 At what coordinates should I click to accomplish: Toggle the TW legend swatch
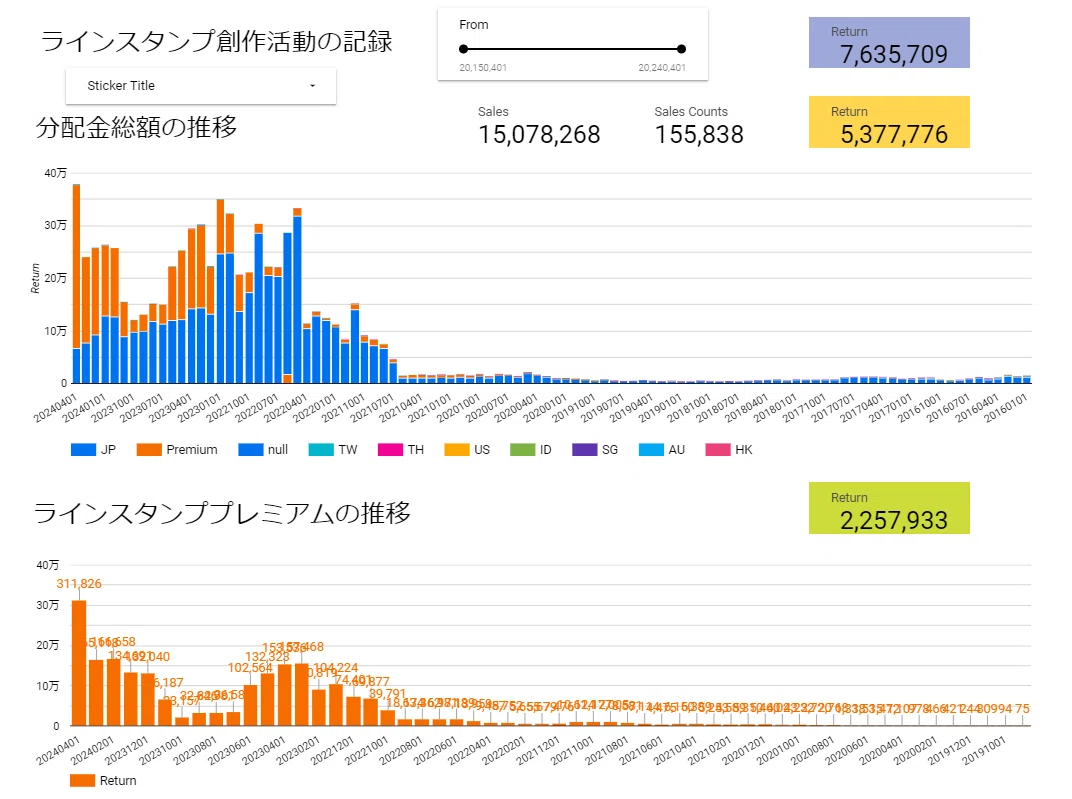(321, 449)
